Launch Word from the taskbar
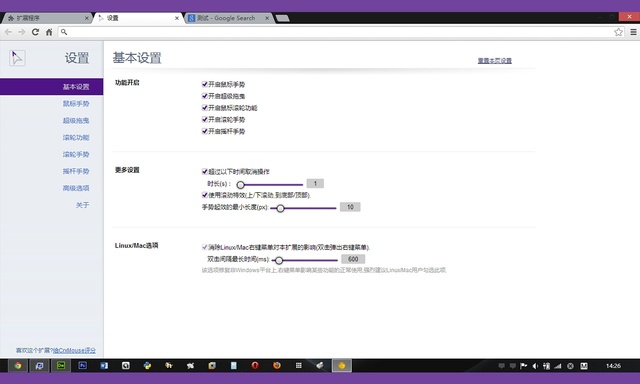 point(104,366)
